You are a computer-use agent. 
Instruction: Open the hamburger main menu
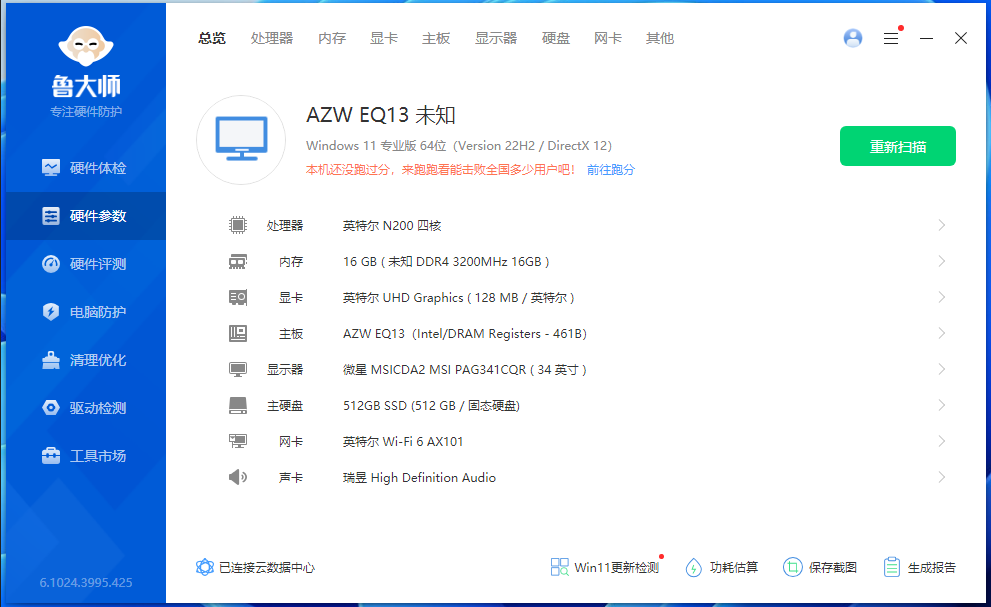click(891, 39)
